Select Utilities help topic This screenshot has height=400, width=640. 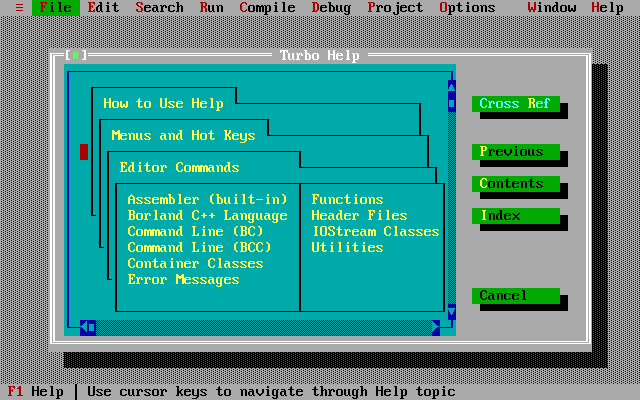[347, 247]
